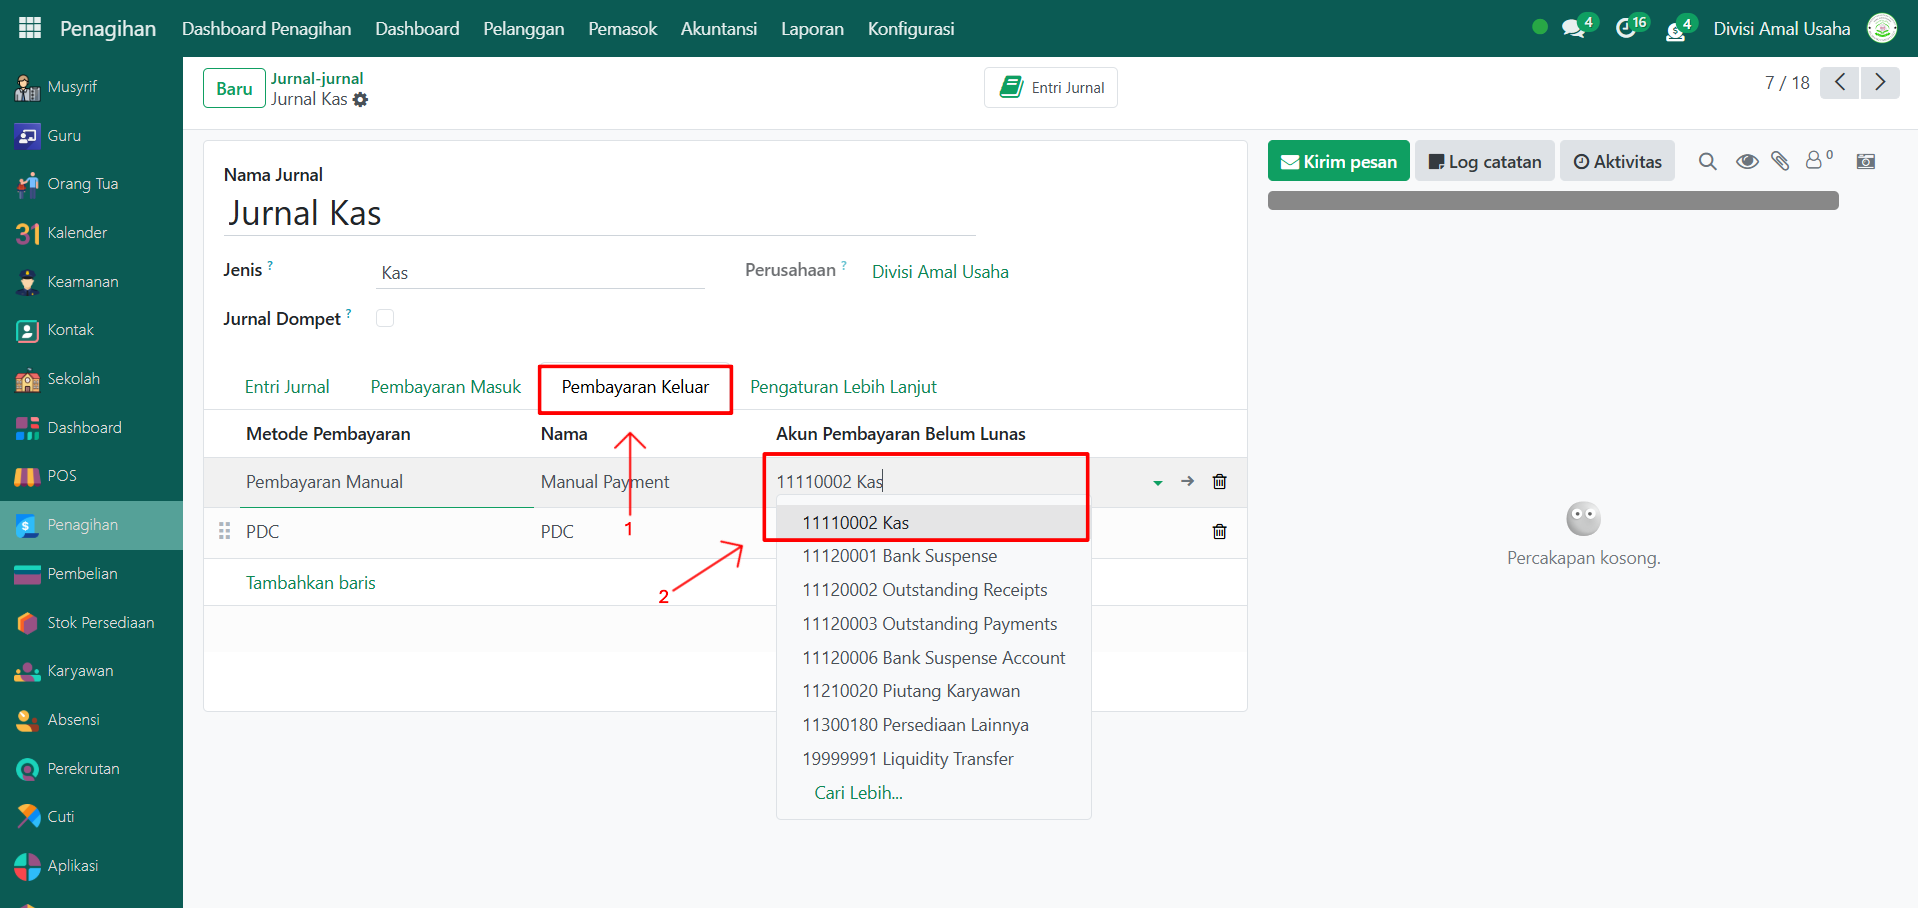The height and width of the screenshot is (908, 1918).
Task: Click the gray chatter progress bar
Action: tap(1552, 201)
